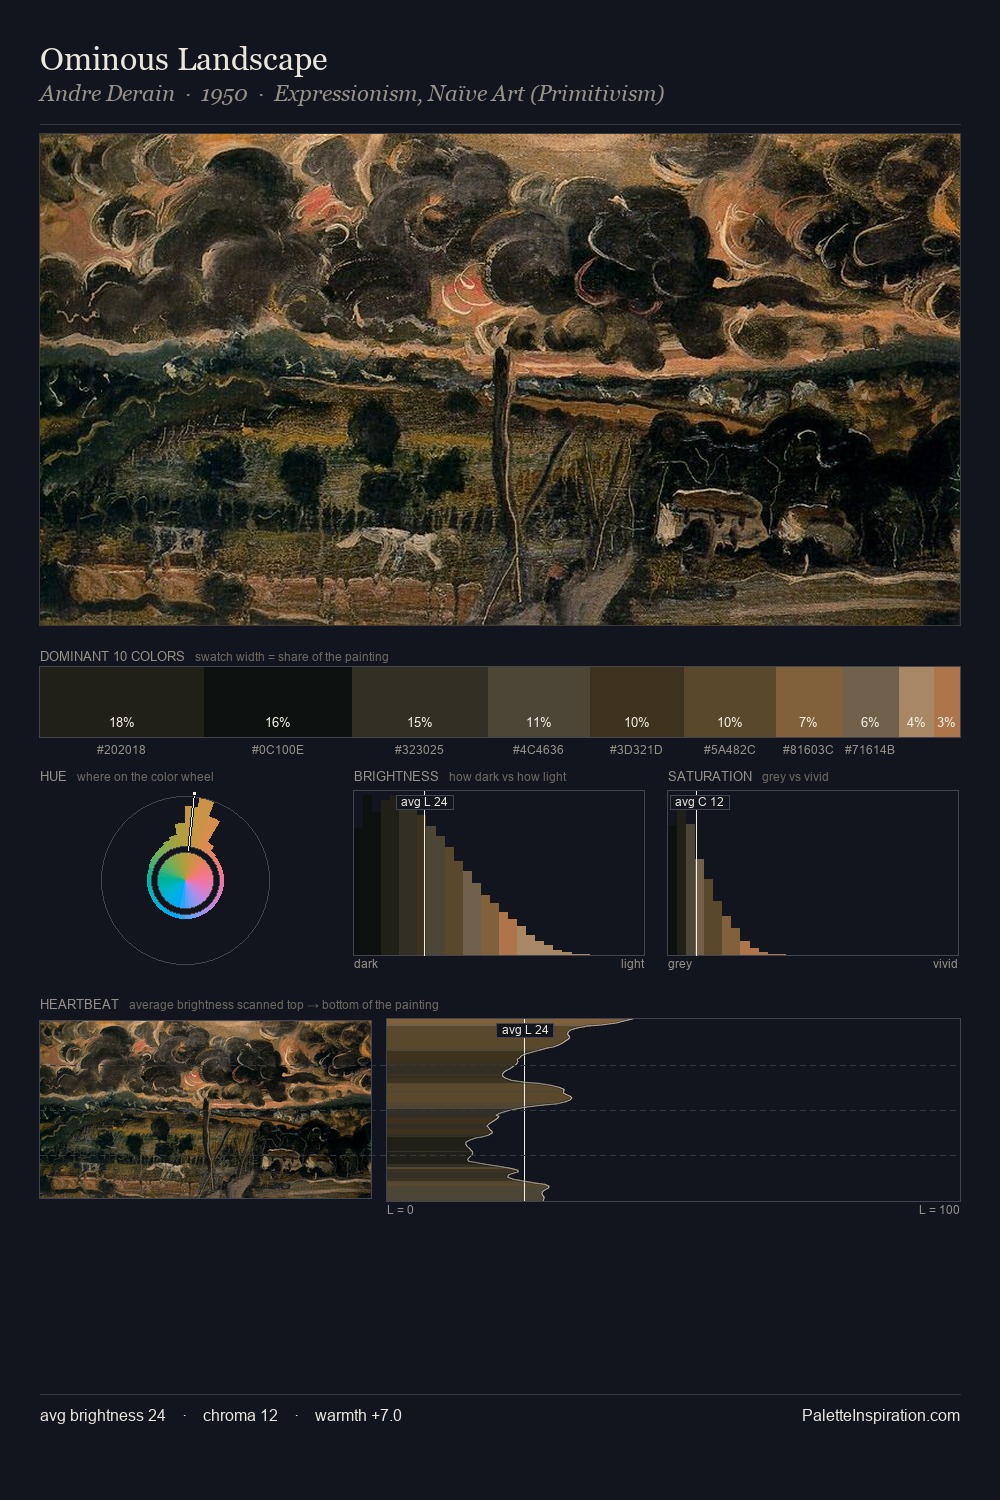The height and width of the screenshot is (1500, 1000).
Task: Click the 'DOMINANT 10 COLORS' heading
Action: (112, 656)
